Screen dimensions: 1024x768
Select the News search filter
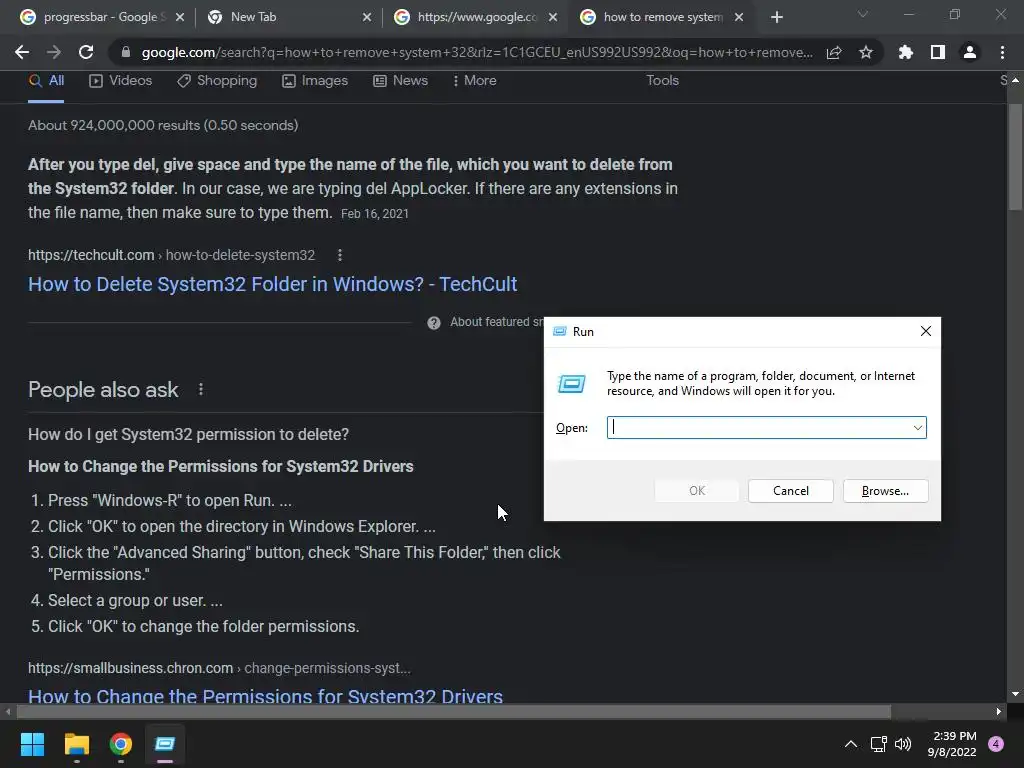coord(400,81)
